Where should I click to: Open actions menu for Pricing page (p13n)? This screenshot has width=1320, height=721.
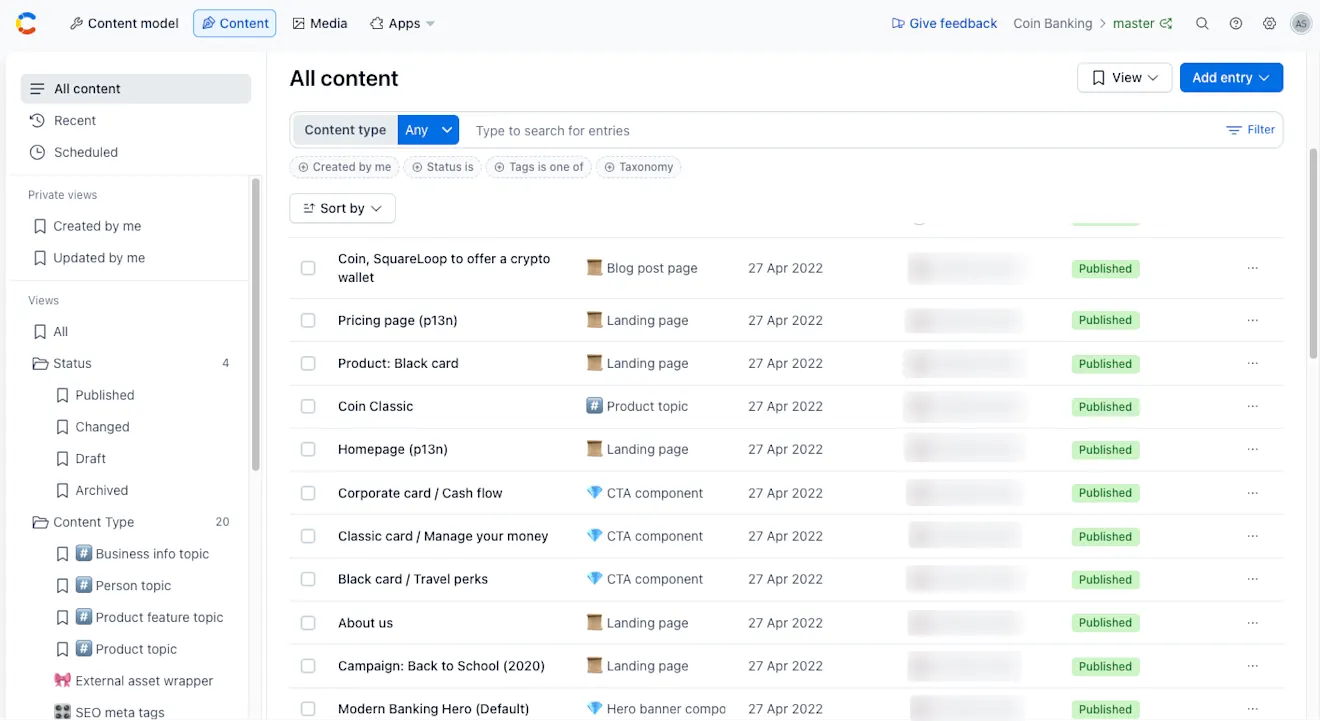pyautogui.click(x=1252, y=320)
